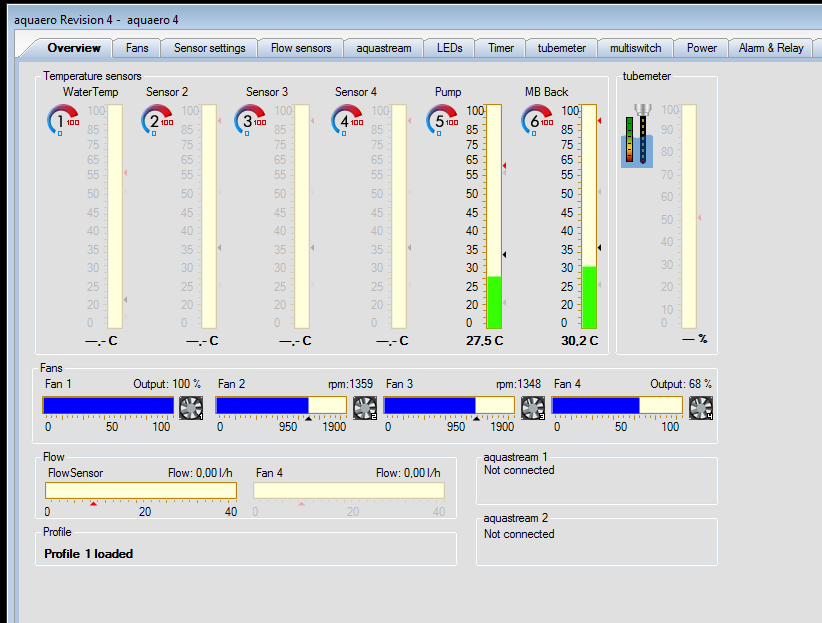Open the multiswitch tab
Image resolution: width=822 pixels, height=623 pixels.
(x=635, y=48)
